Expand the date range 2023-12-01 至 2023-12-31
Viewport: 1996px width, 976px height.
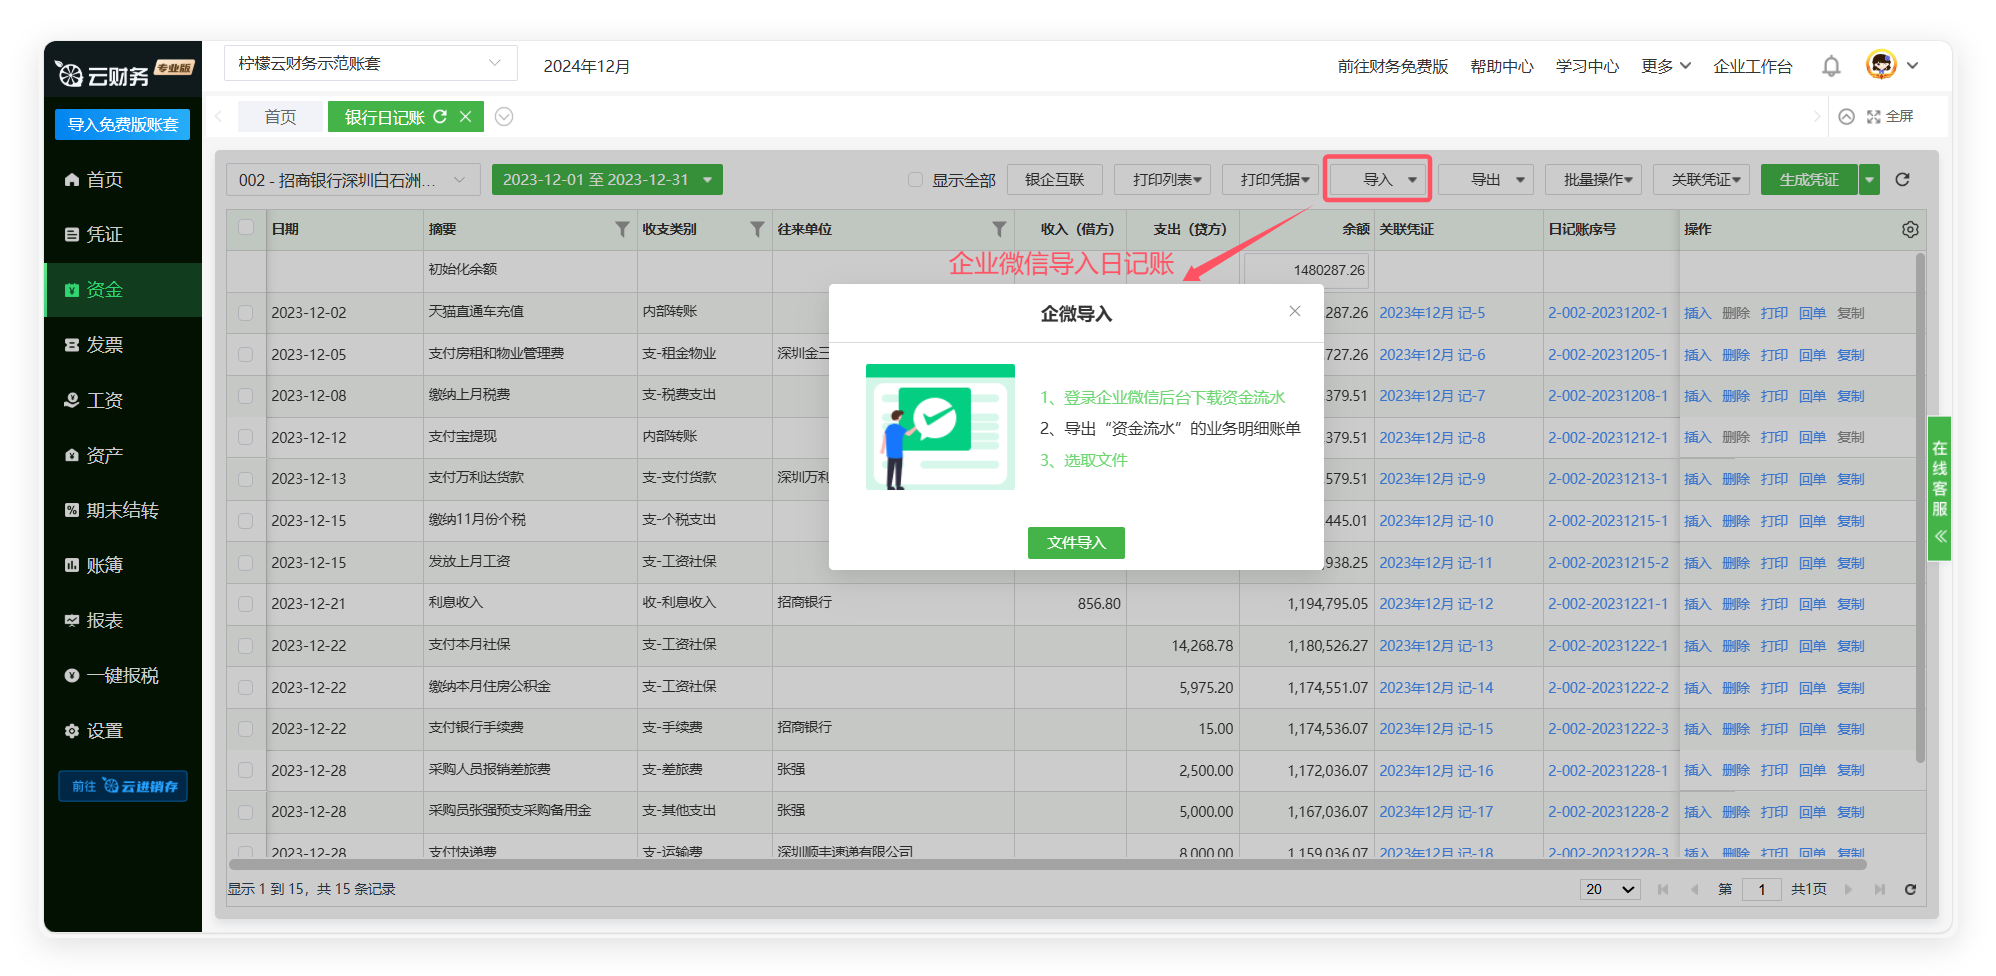pos(606,180)
